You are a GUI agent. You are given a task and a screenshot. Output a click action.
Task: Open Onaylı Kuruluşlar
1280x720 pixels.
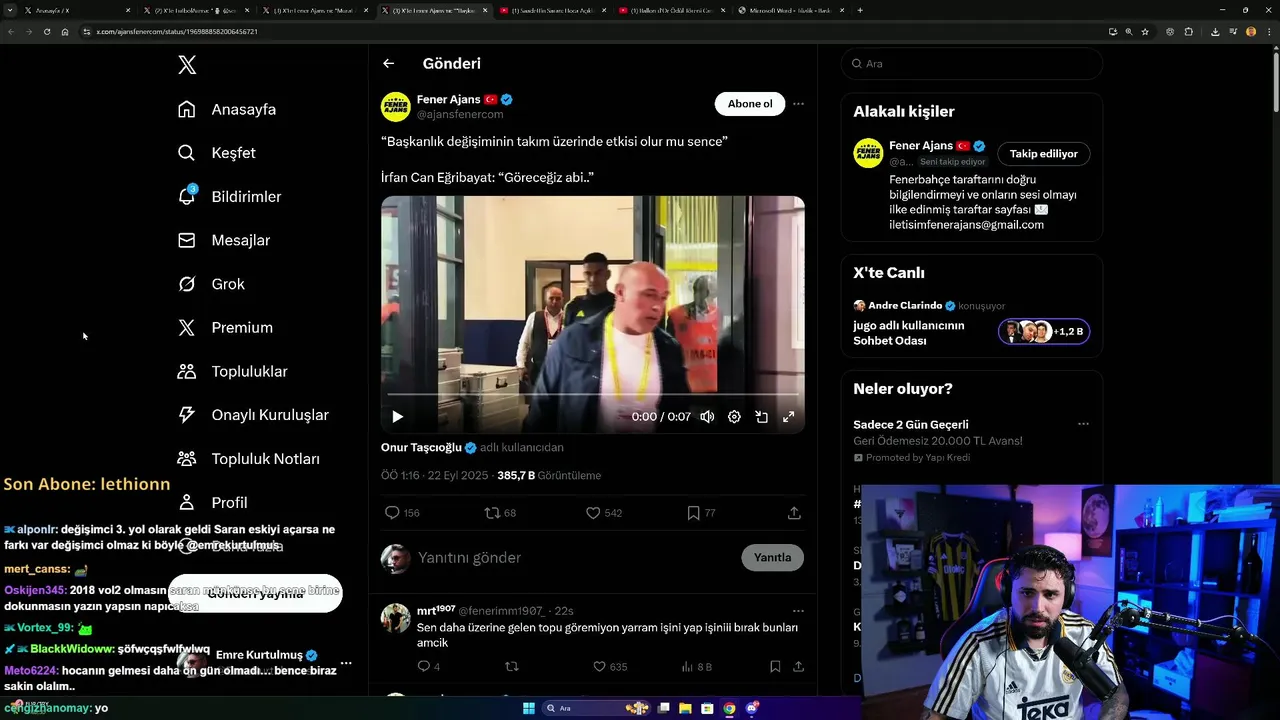(x=253, y=415)
